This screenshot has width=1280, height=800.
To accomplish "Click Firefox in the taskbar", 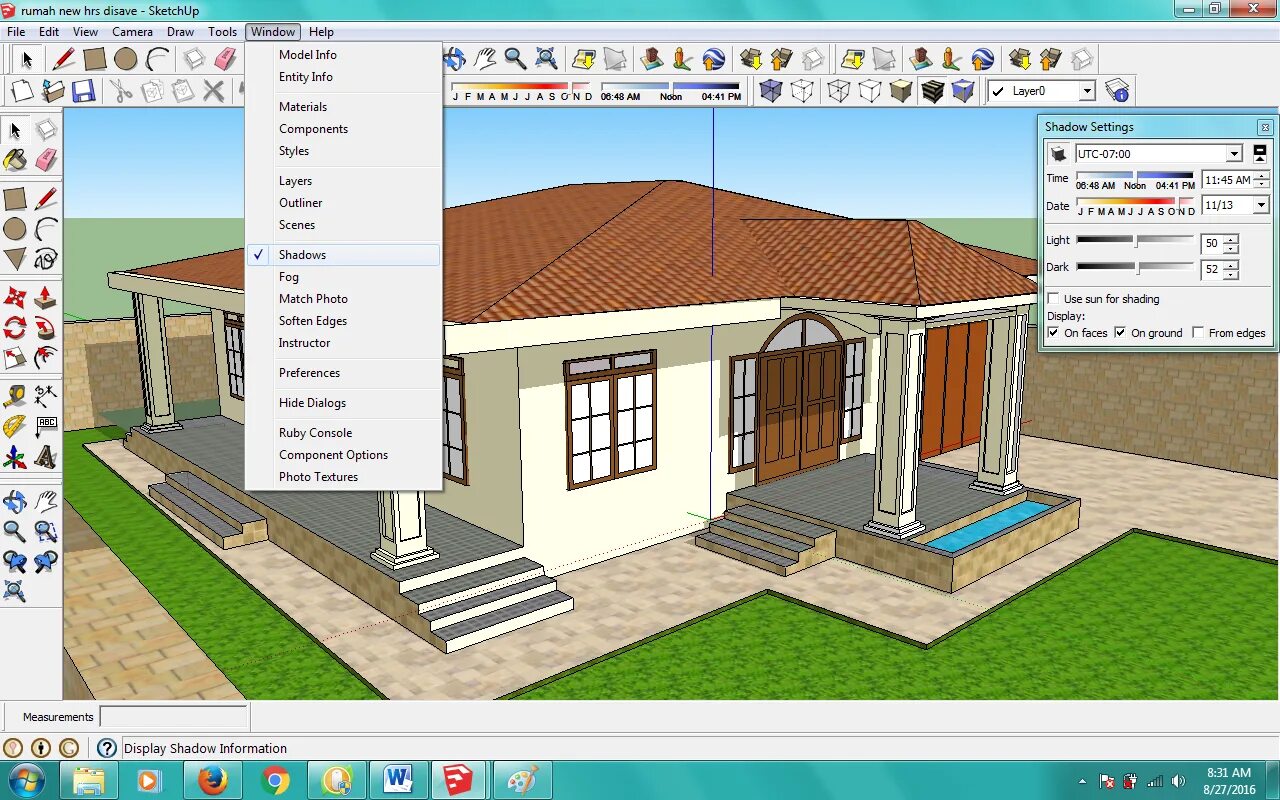I will [x=212, y=780].
